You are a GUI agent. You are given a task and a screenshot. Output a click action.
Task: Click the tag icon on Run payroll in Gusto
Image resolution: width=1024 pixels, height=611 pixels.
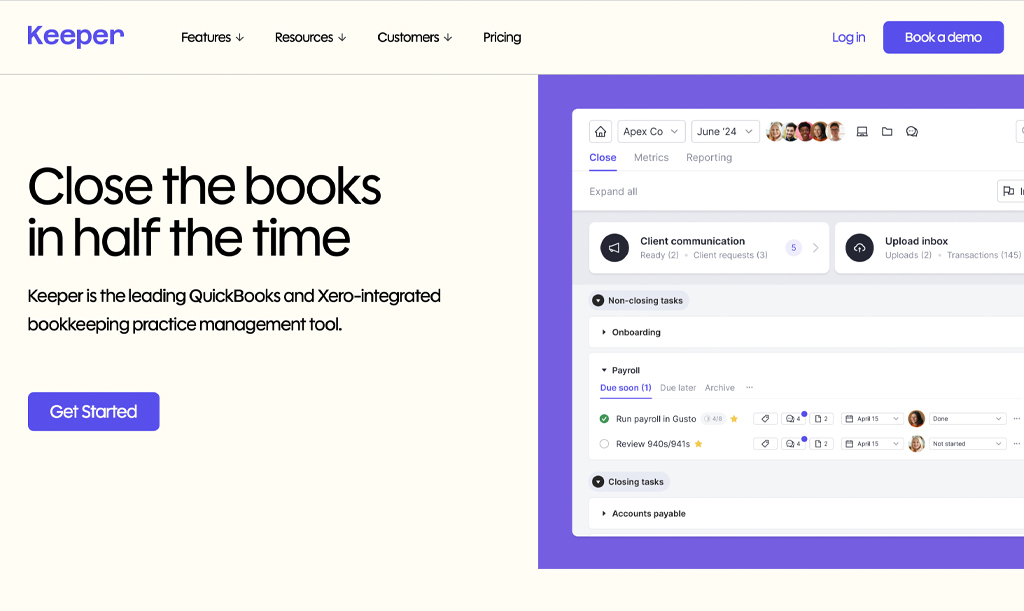point(765,419)
